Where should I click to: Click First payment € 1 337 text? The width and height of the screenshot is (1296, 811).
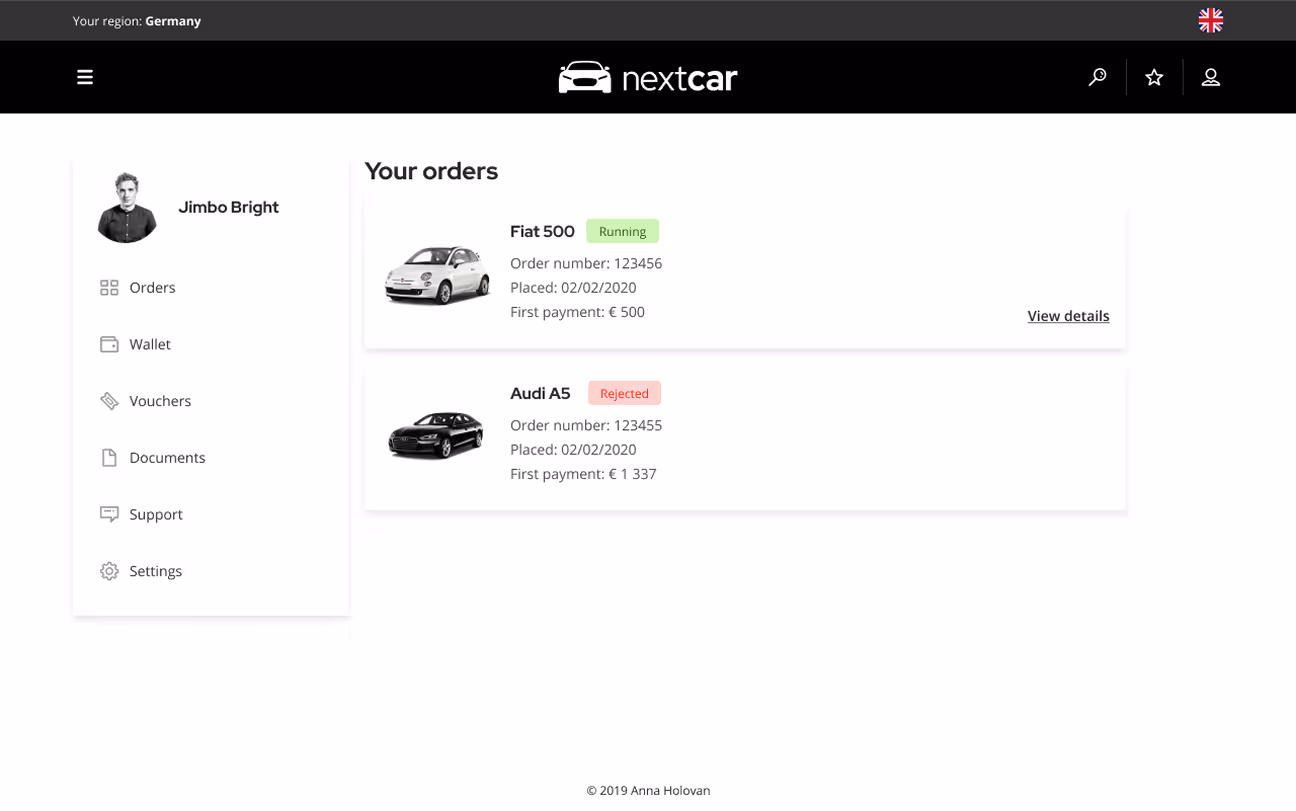[583, 474]
